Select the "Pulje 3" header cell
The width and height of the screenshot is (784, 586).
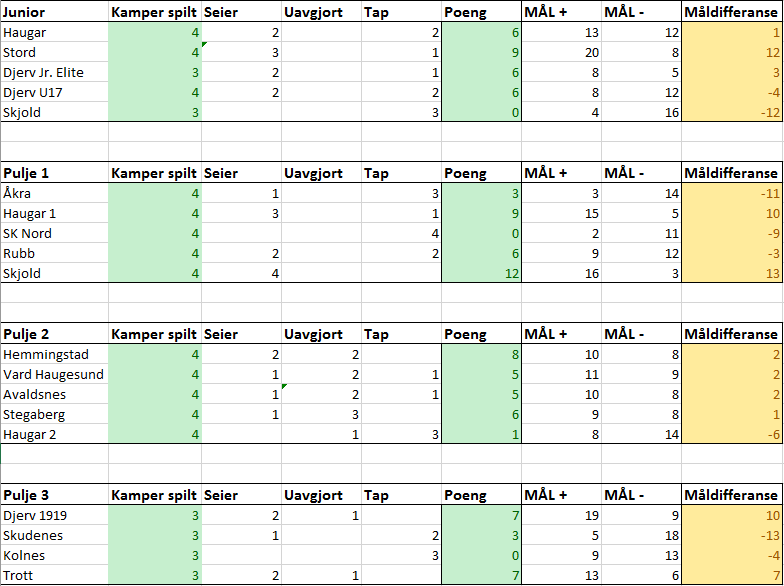(54, 495)
